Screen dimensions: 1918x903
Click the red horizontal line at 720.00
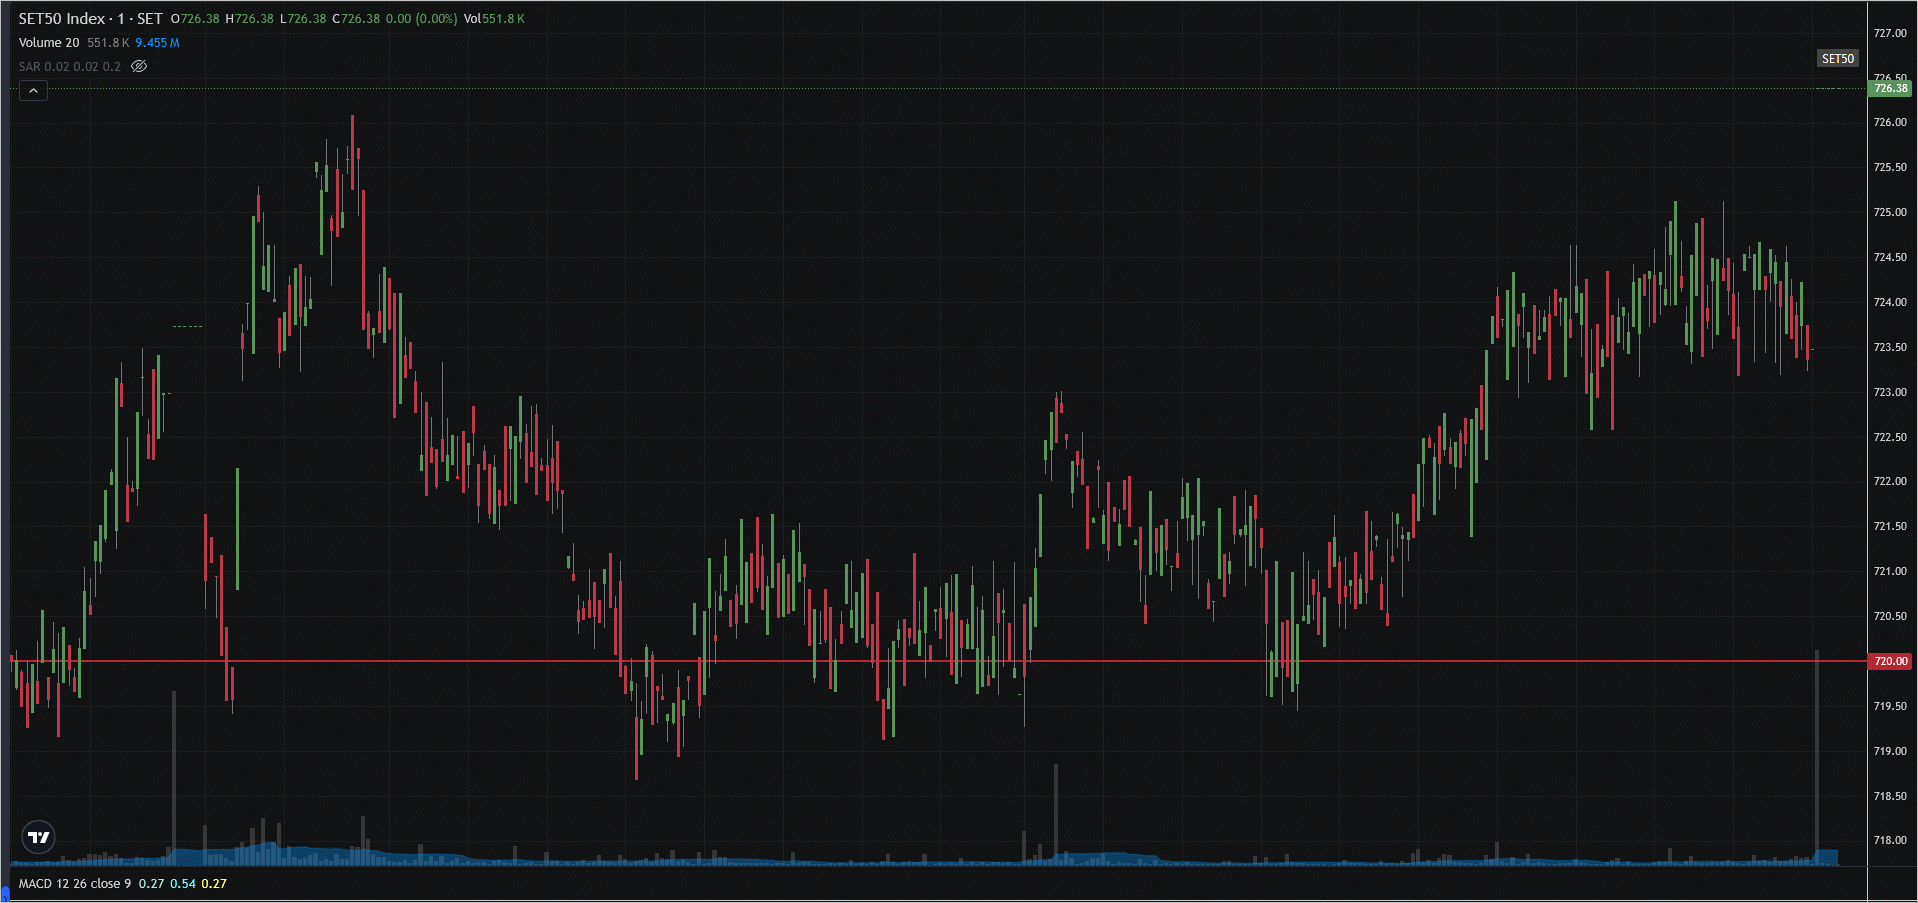click(x=938, y=661)
